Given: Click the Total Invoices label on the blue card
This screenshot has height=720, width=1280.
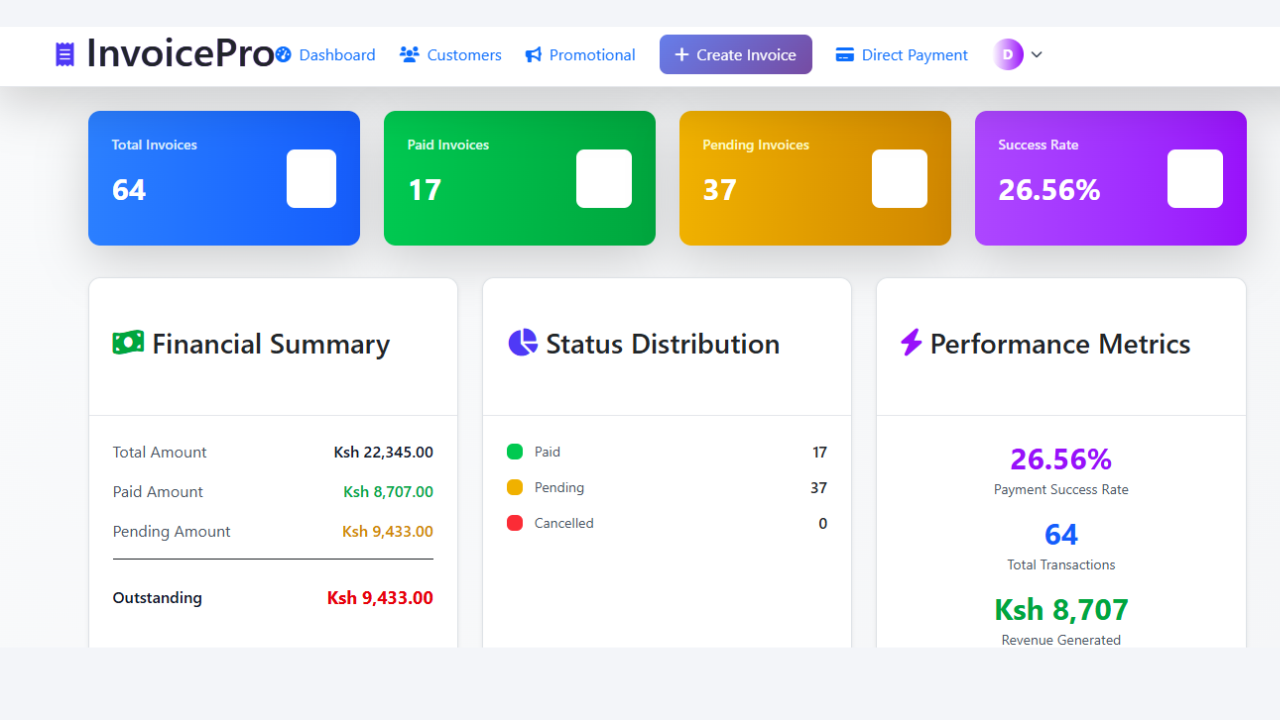Looking at the screenshot, I should (x=154, y=145).
